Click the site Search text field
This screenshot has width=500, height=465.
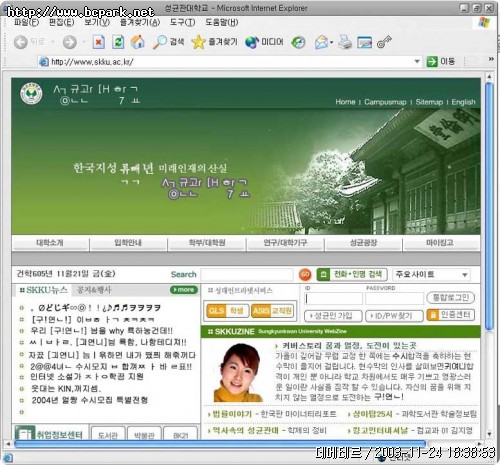click(247, 274)
